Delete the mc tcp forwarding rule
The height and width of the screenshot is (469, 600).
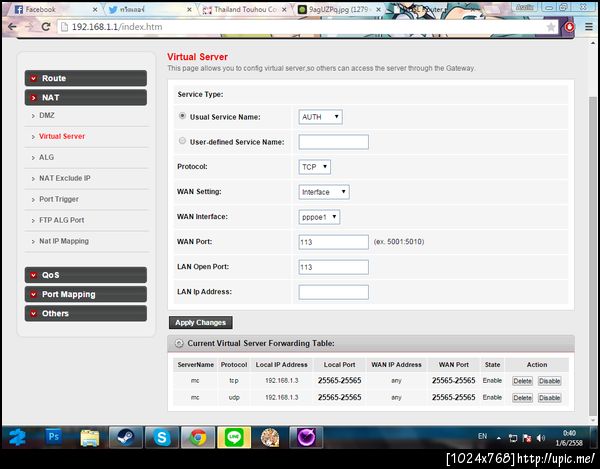[x=522, y=381]
